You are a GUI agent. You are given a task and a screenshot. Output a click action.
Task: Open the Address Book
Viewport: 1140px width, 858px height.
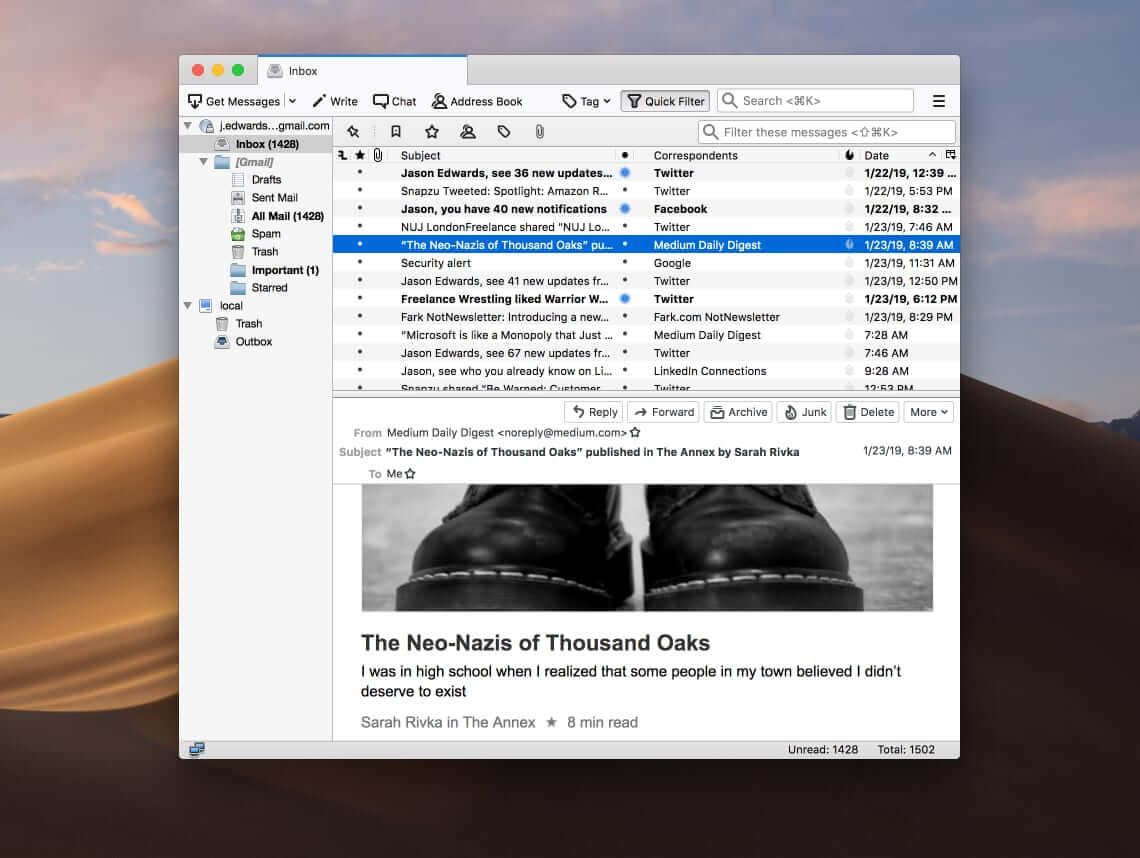pos(477,101)
